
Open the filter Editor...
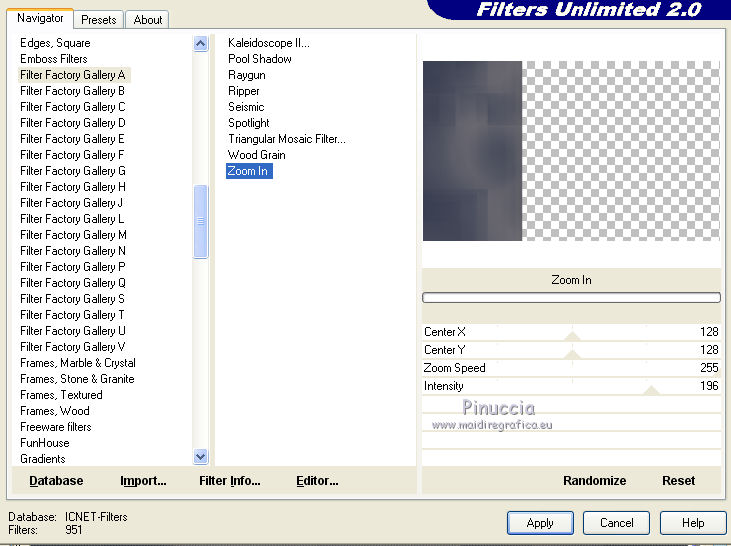click(x=317, y=481)
